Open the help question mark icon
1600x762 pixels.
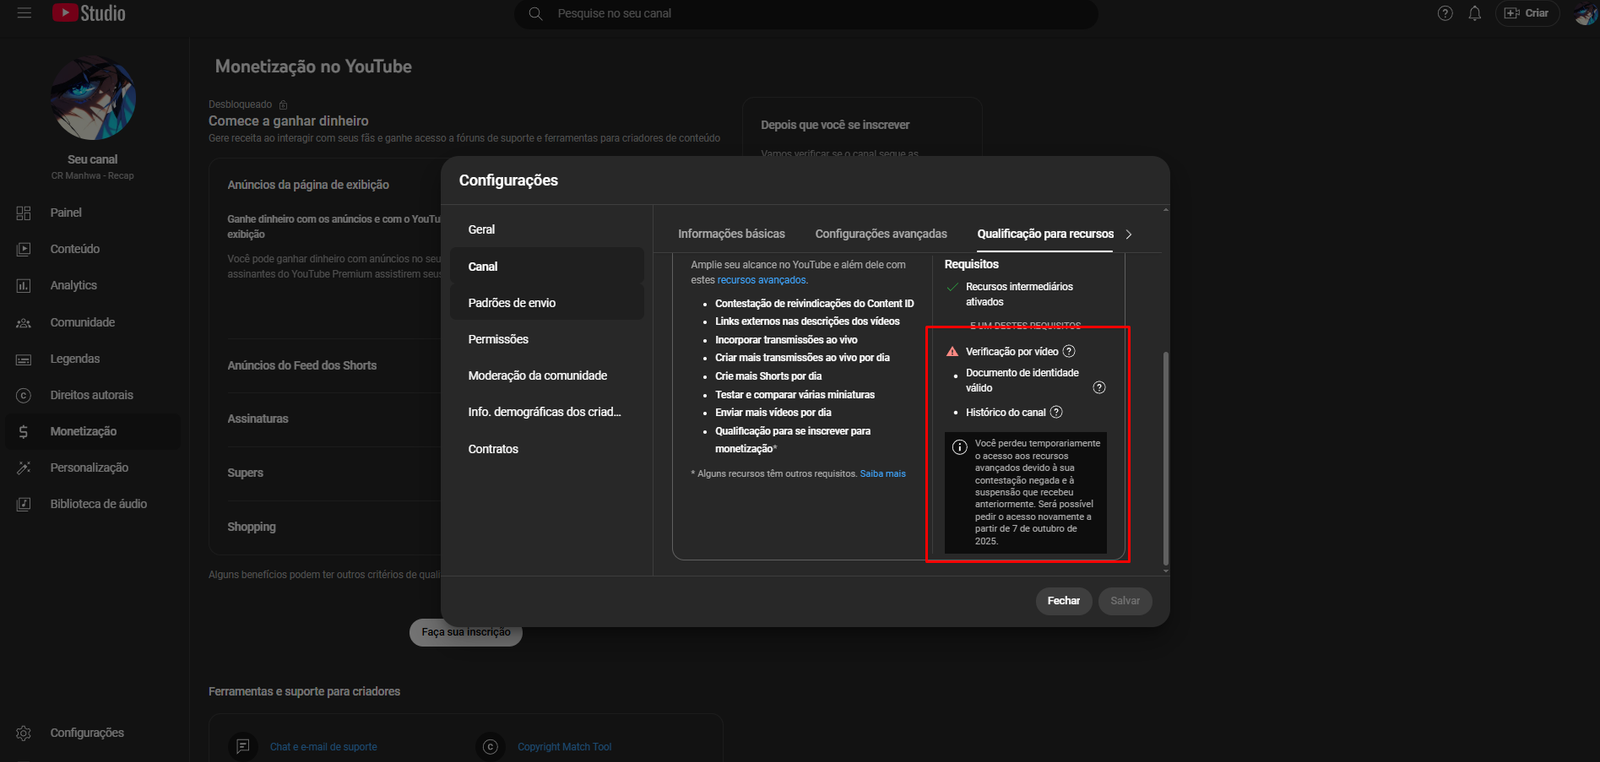1445,13
